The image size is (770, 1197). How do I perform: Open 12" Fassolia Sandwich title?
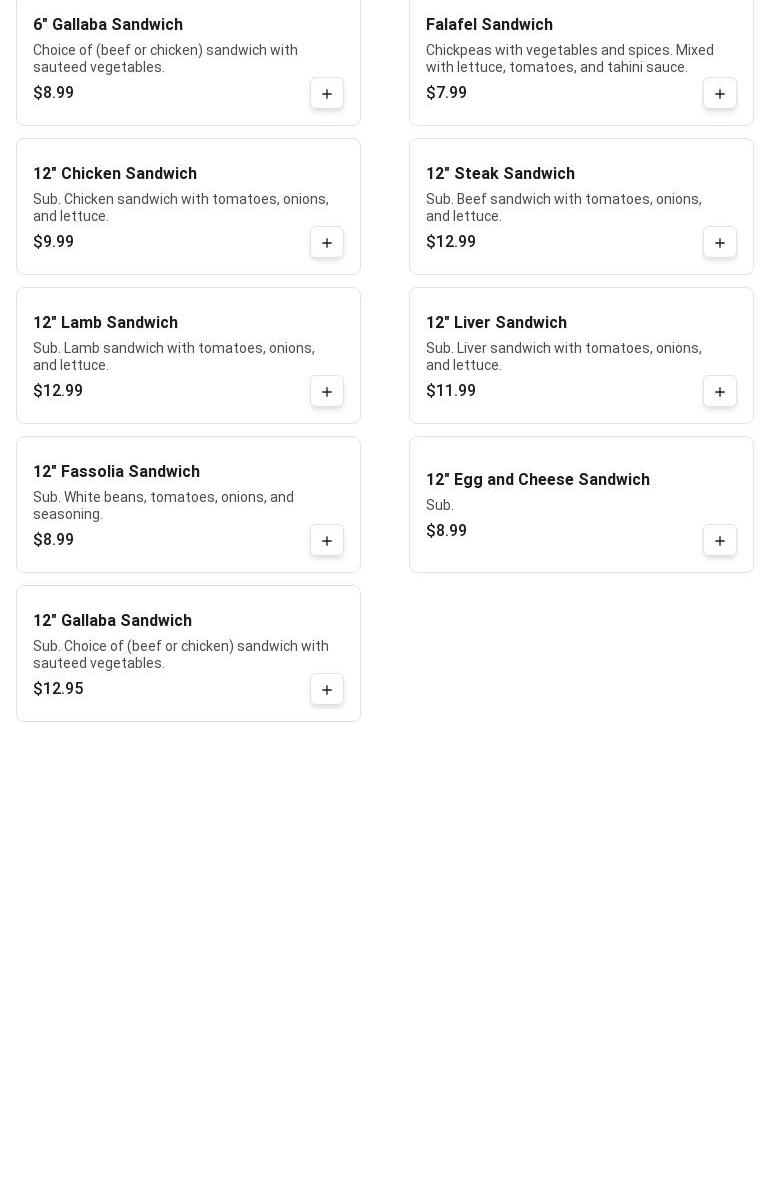point(116,472)
